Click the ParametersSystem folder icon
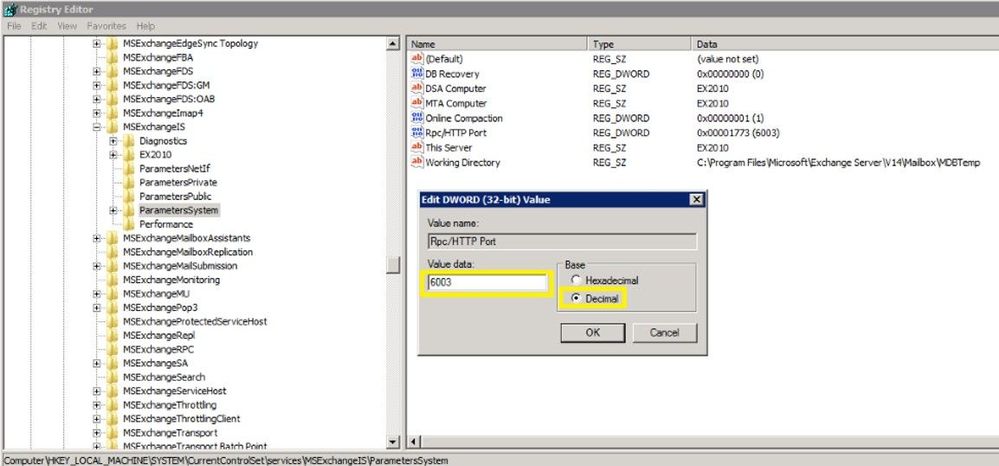The height and width of the screenshot is (466, 999). click(x=129, y=210)
